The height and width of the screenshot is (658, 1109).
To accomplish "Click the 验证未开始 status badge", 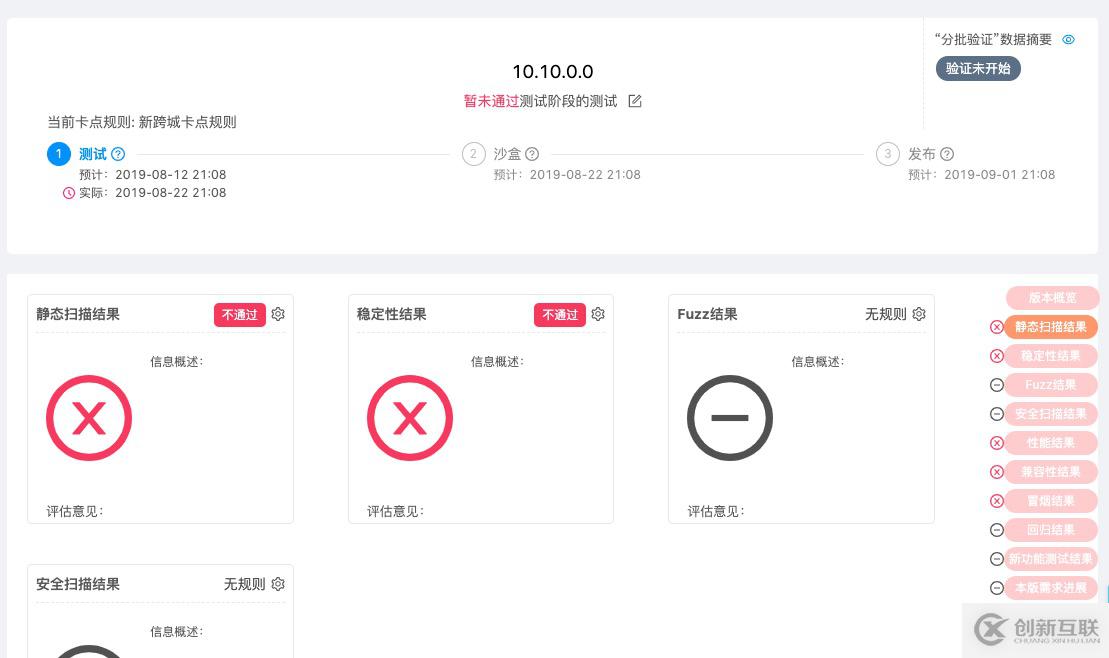I will click(978, 69).
